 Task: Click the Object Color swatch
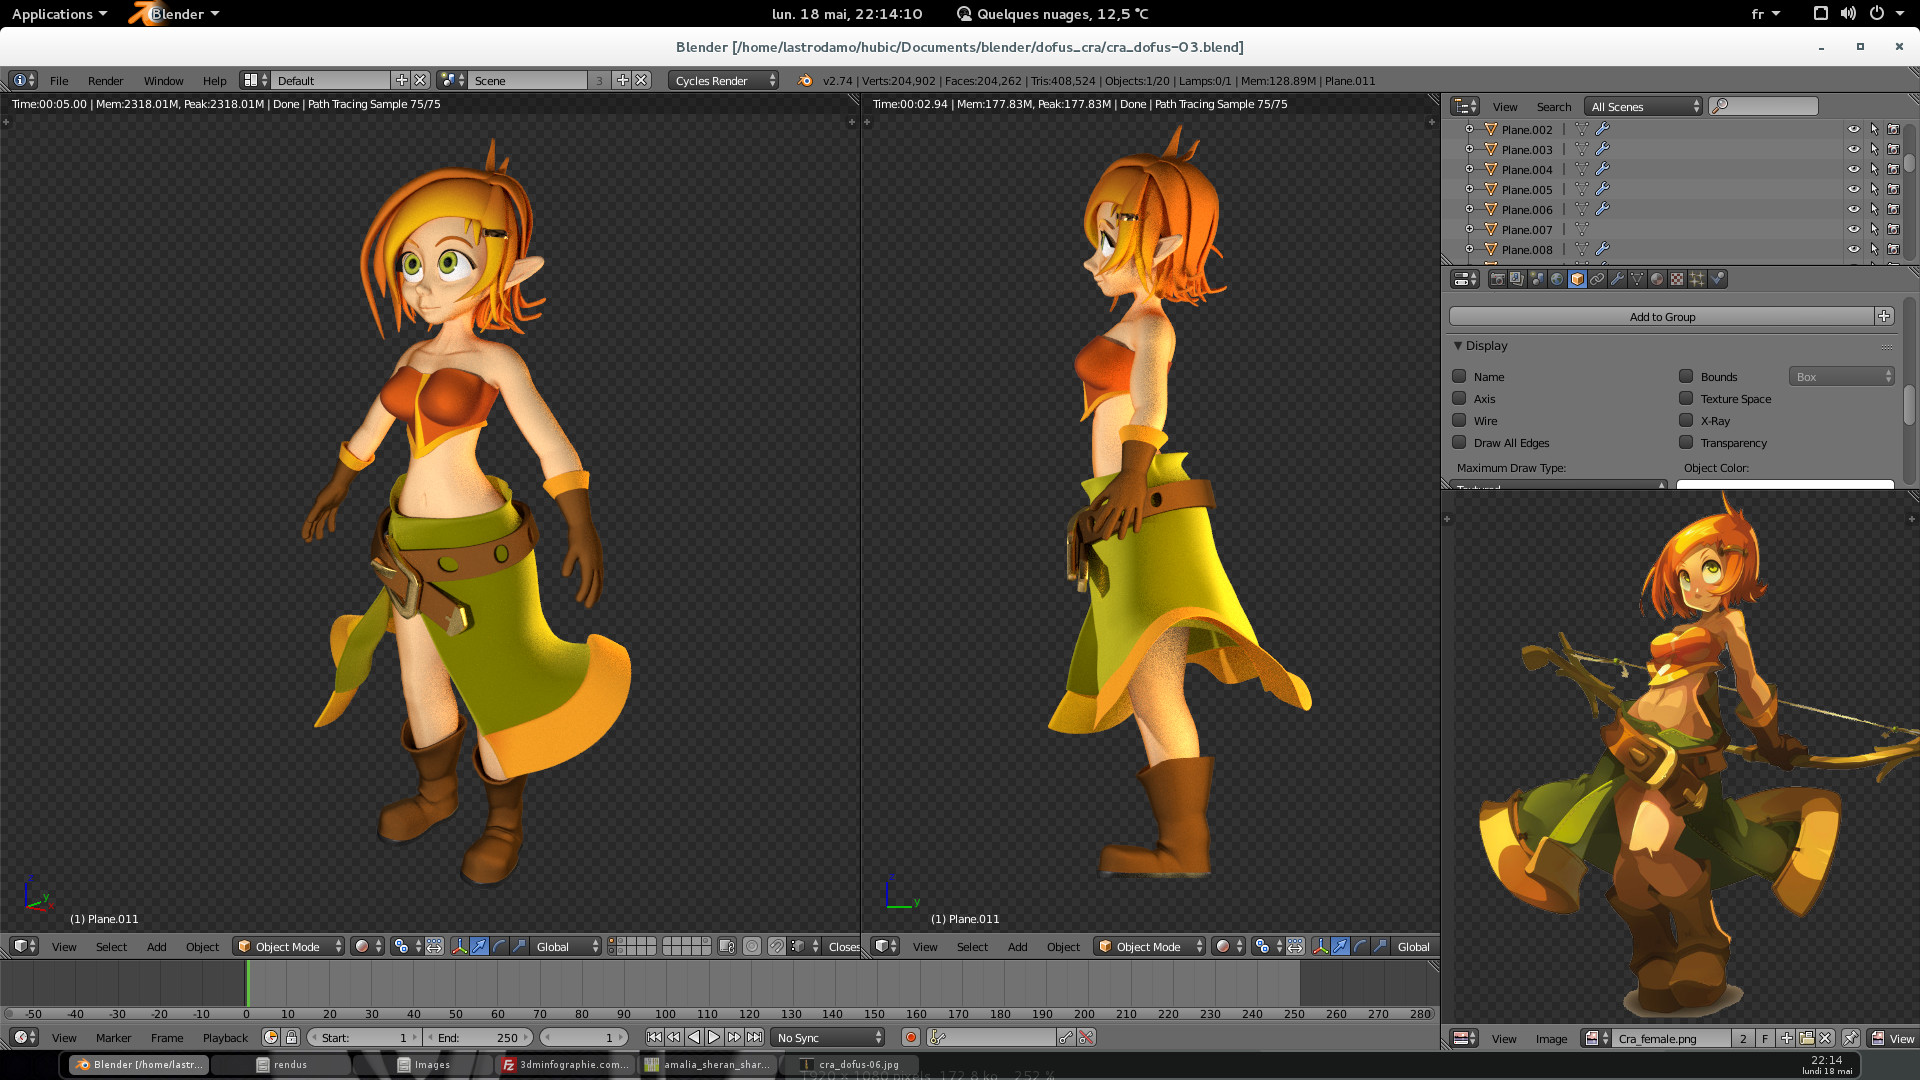[1785, 485]
